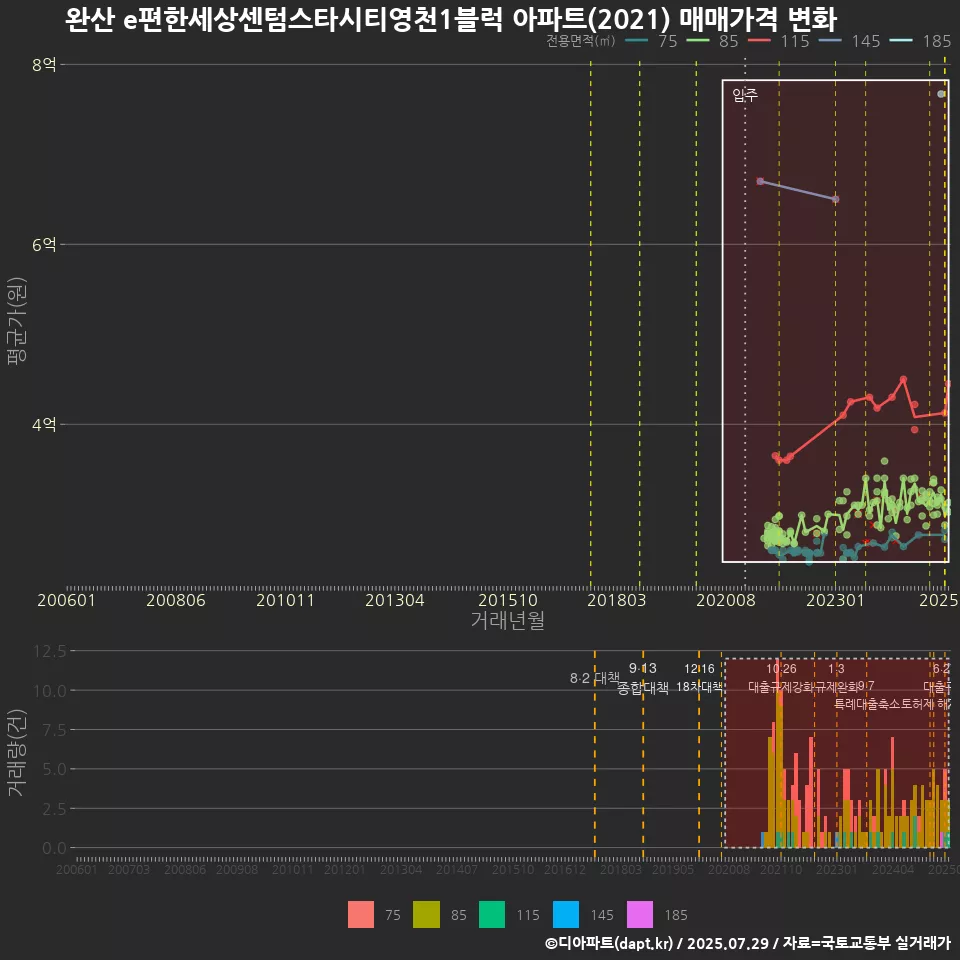This screenshot has width=960, height=960.
Task: Click the 202110 label on the volume chart axis
Action: pyautogui.click(x=781, y=869)
